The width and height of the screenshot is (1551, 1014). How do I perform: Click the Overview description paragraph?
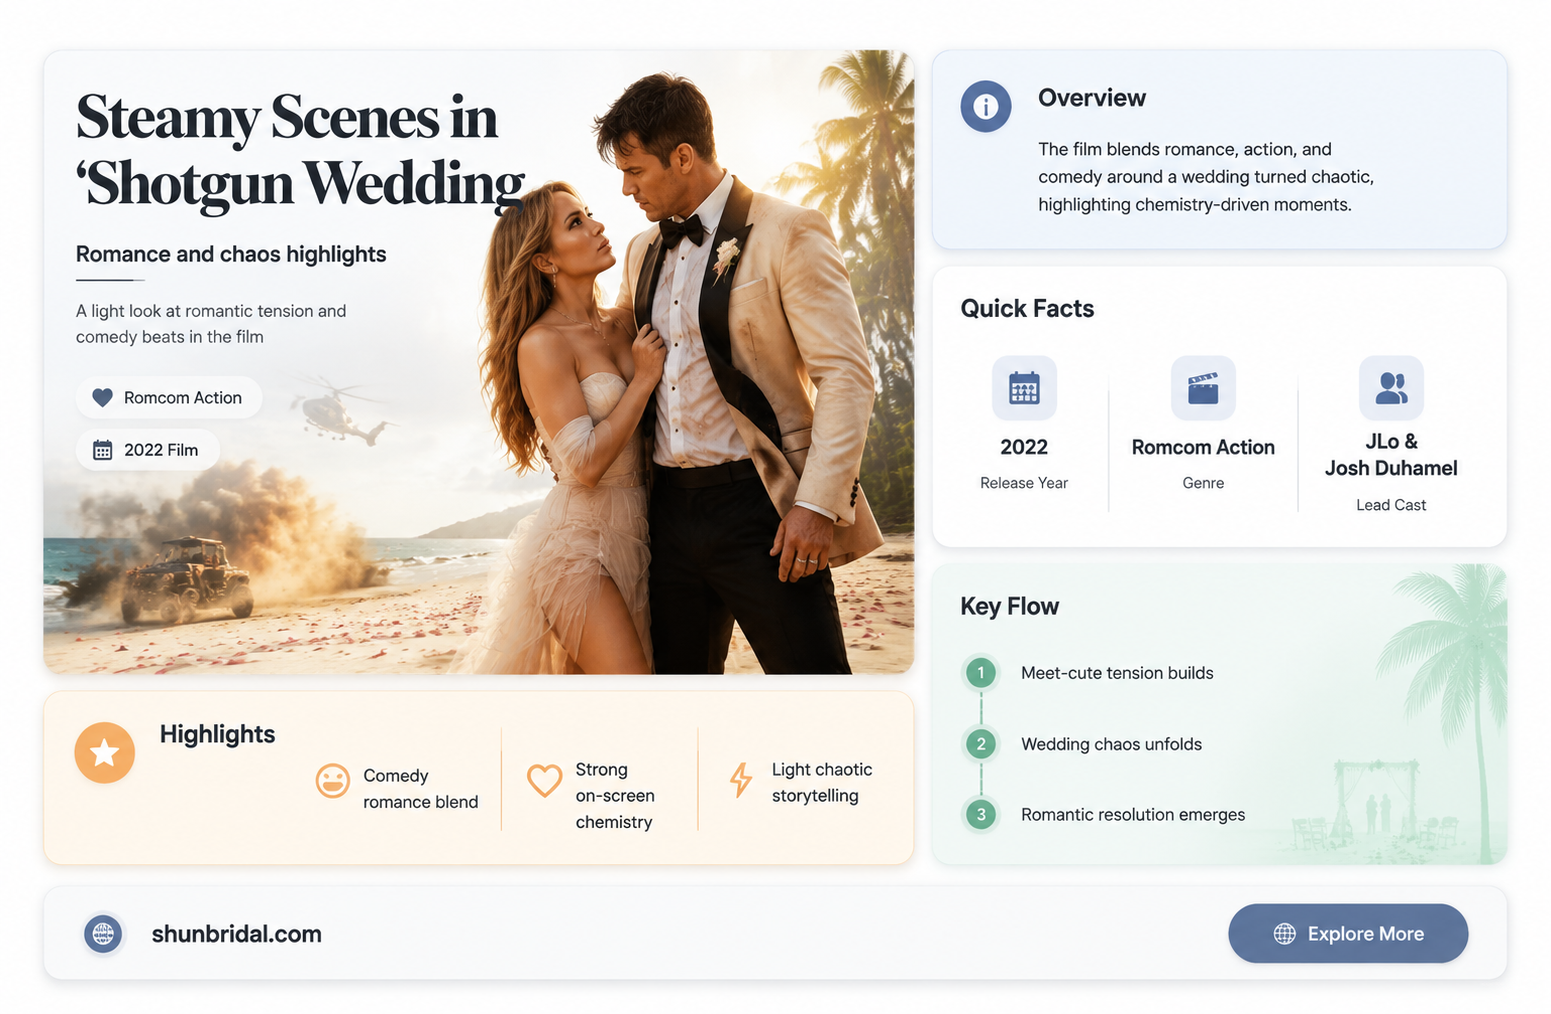[1206, 177]
